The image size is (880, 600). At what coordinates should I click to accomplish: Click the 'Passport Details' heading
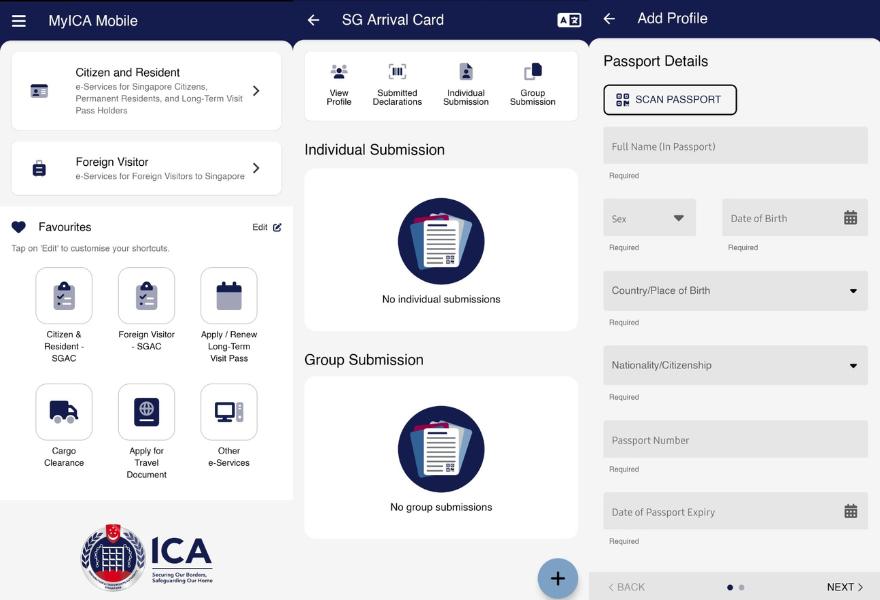(x=656, y=61)
